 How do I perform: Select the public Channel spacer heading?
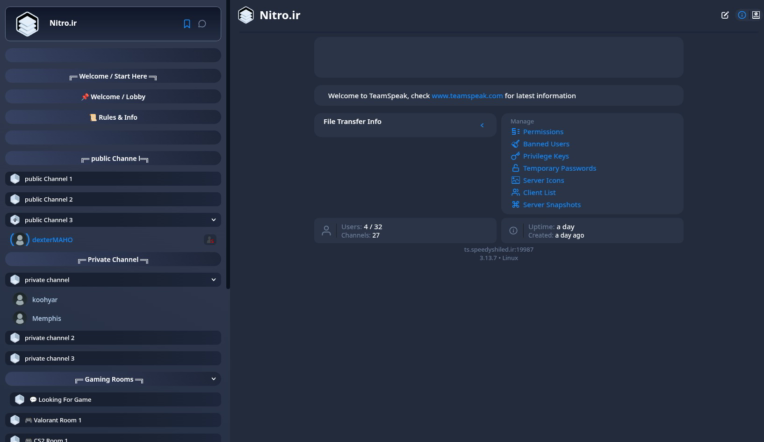tap(113, 158)
